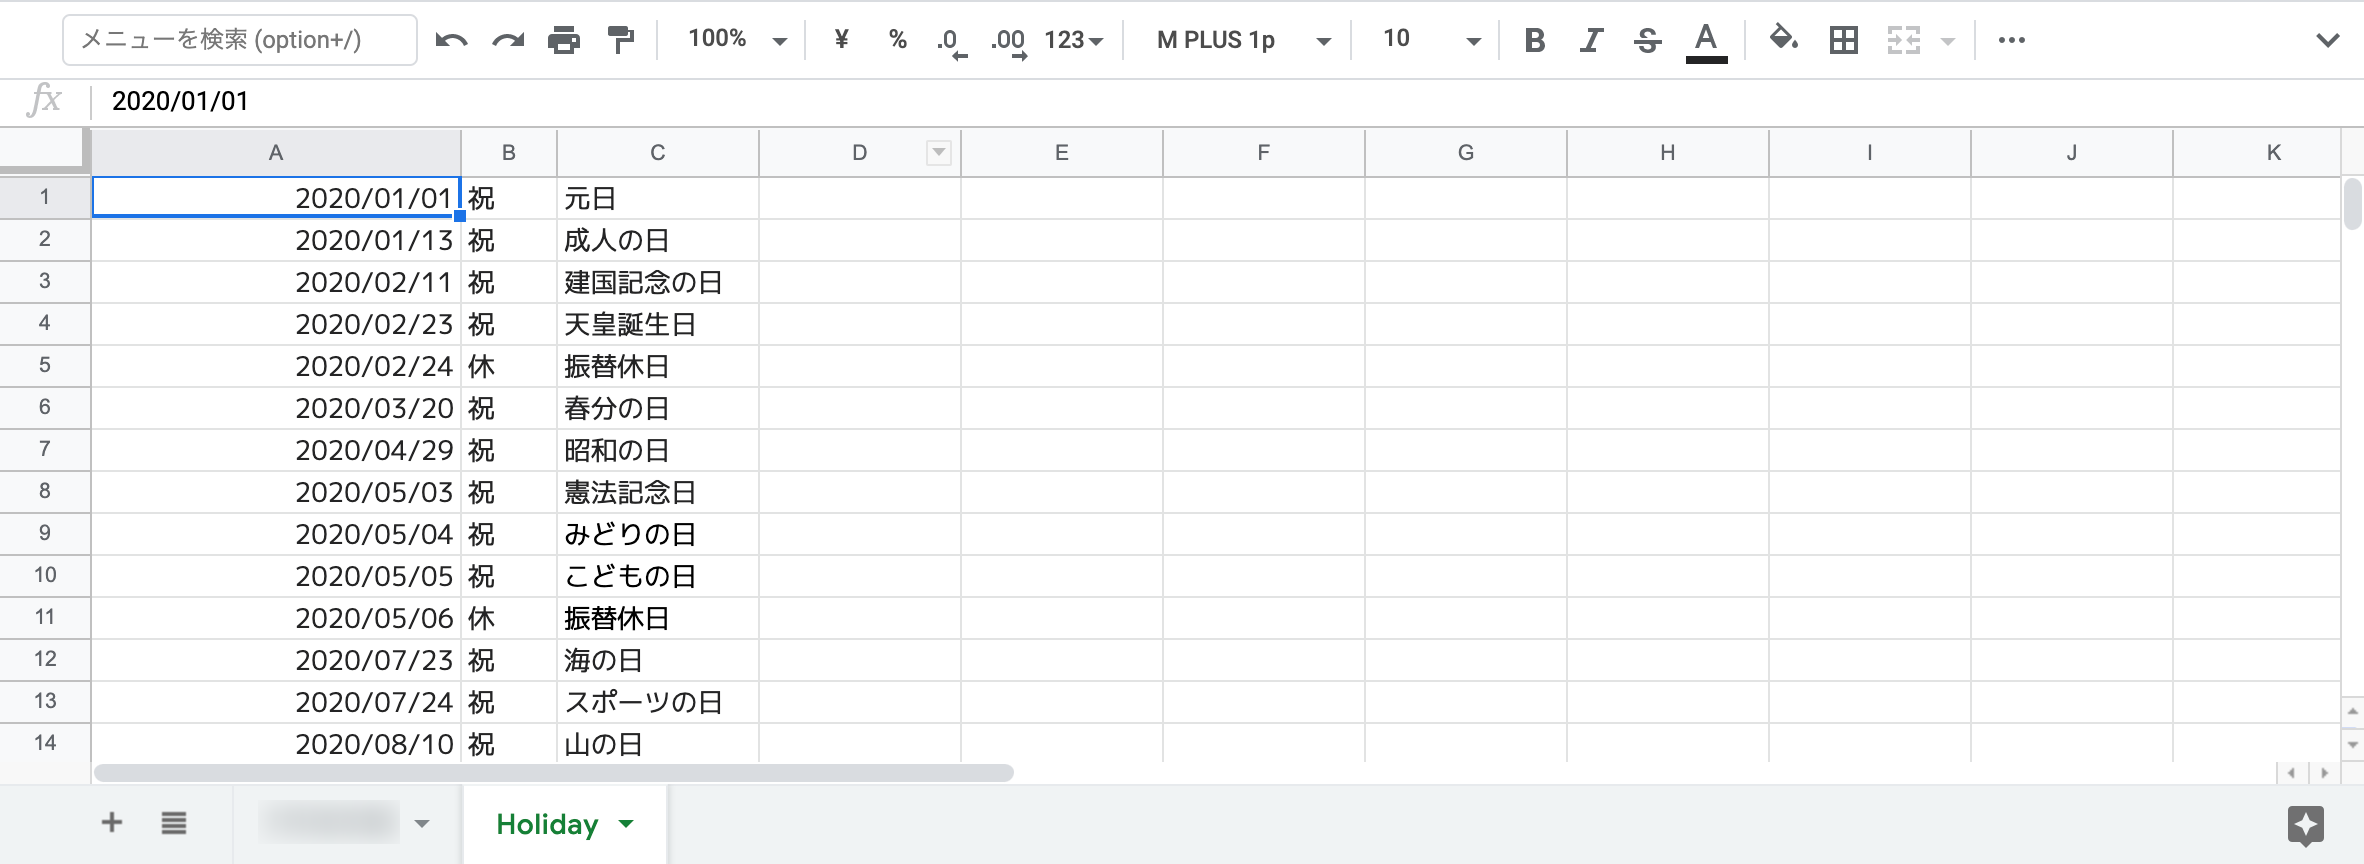Switch to the Holiday sheet tab
The image size is (2364, 864).
(x=547, y=824)
